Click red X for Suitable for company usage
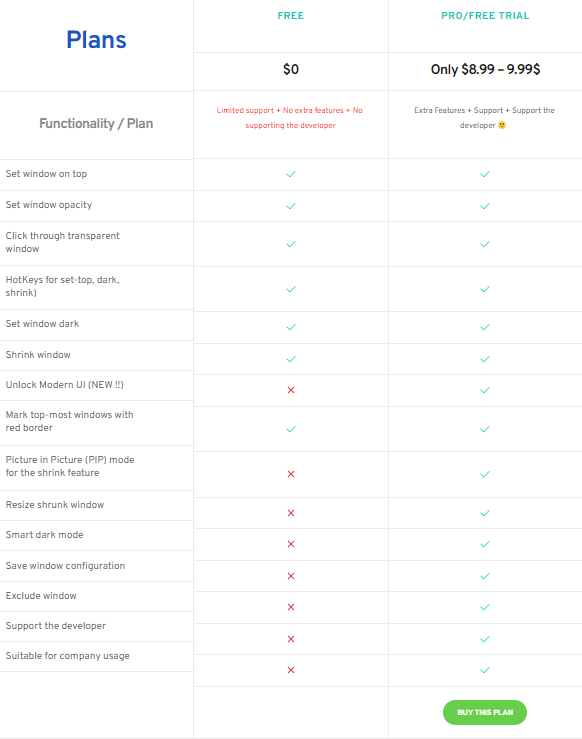The image size is (582, 739). coord(291,670)
